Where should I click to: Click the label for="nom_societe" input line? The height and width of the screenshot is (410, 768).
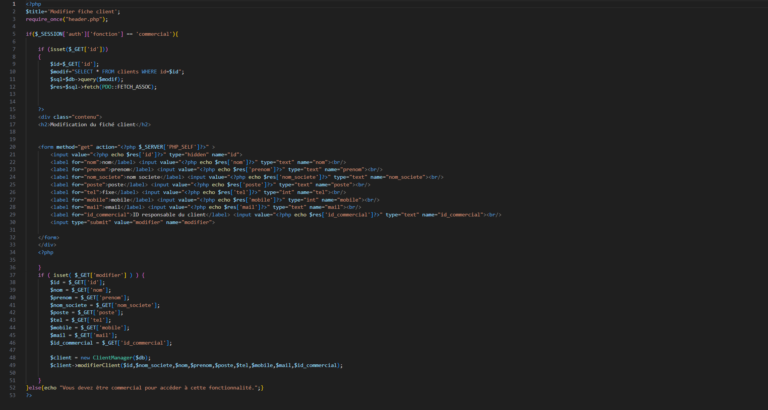[x=247, y=177]
